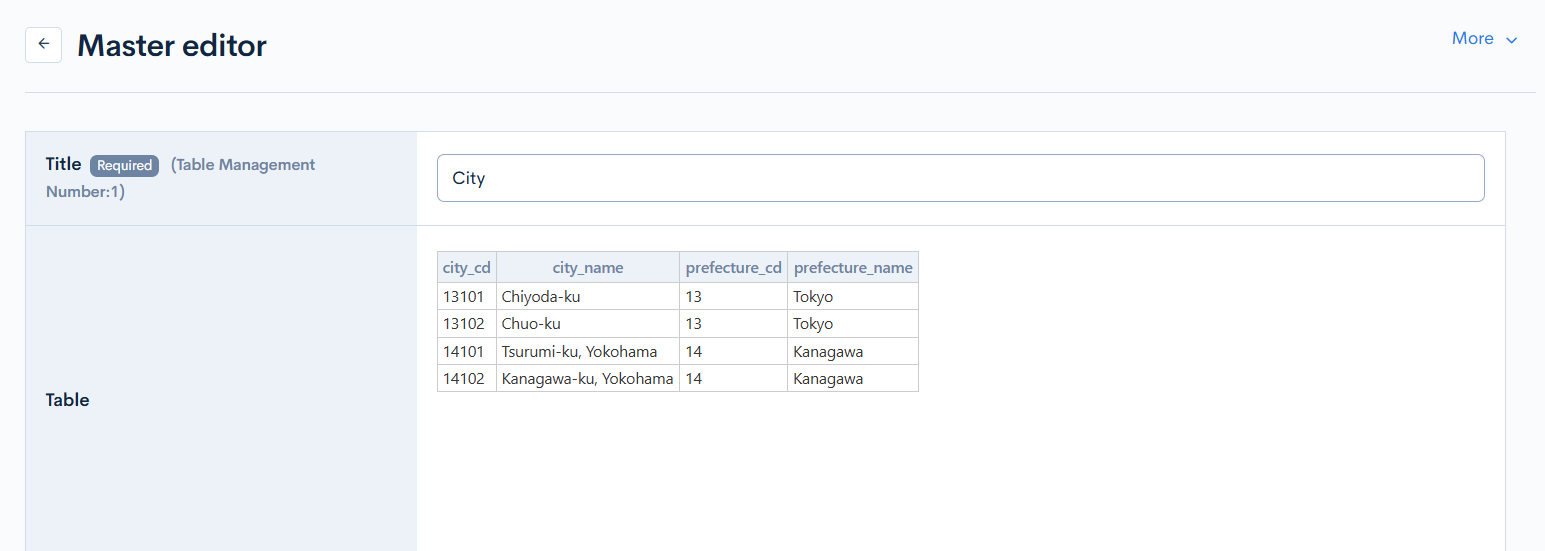Screen dimensions: 1545x551
Task: Select the prefecture_name column header
Action: click(x=853, y=268)
